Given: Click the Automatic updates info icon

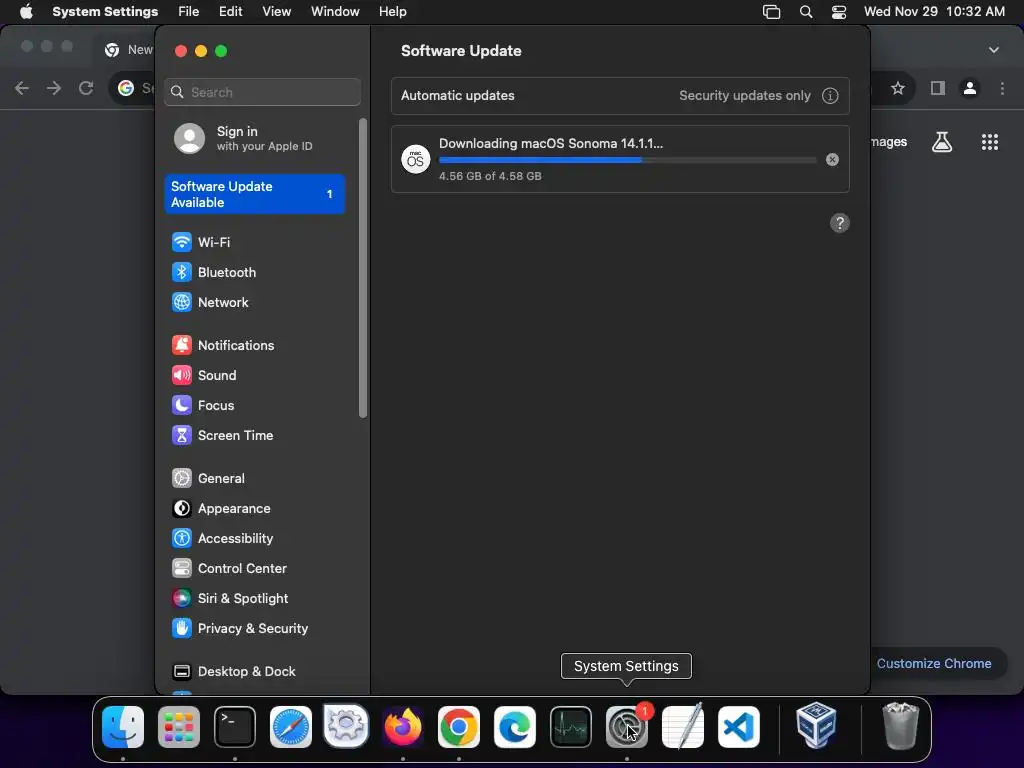Looking at the screenshot, I should pyautogui.click(x=830, y=96).
